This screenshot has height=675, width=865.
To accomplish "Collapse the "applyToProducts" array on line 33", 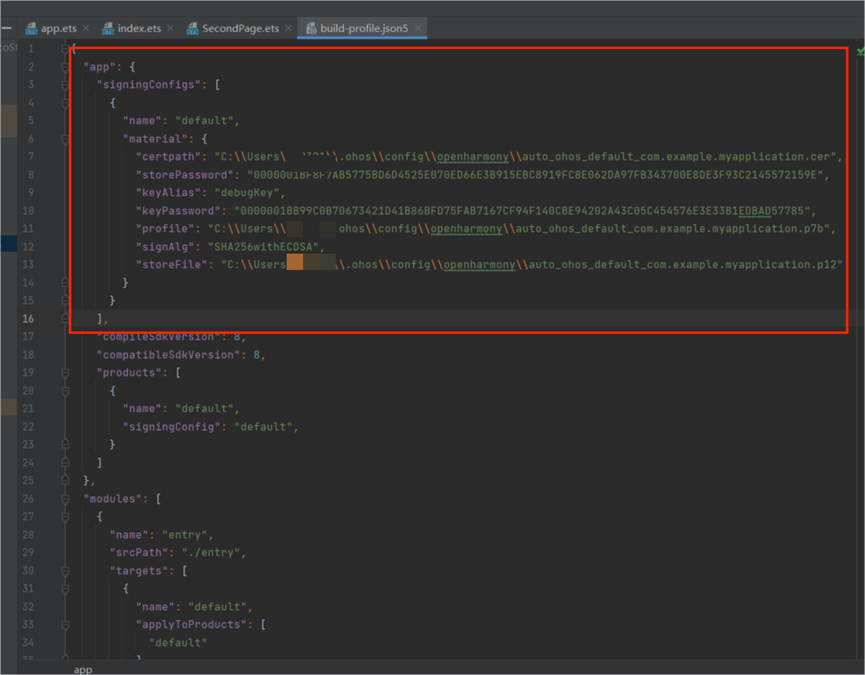I will [x=65, y=625].
